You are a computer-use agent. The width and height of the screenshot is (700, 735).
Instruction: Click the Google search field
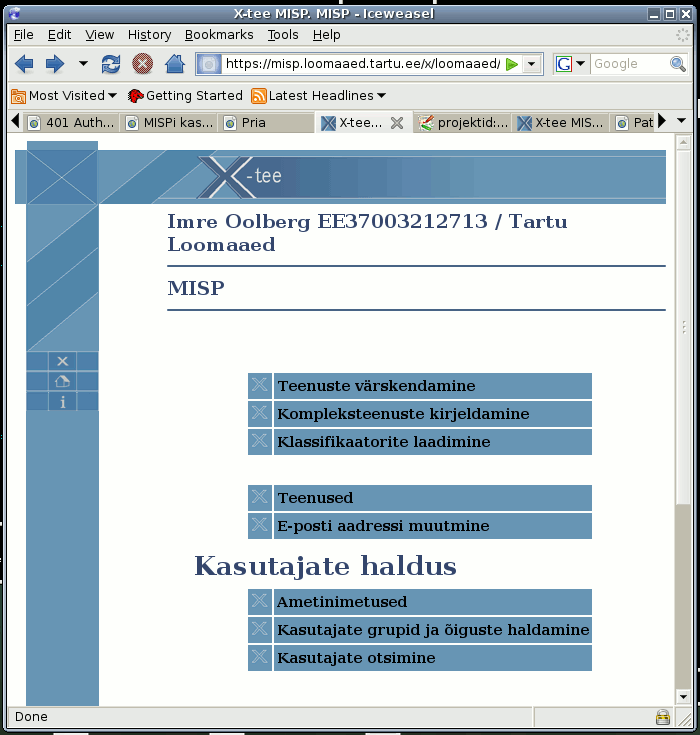click(629, 64)
